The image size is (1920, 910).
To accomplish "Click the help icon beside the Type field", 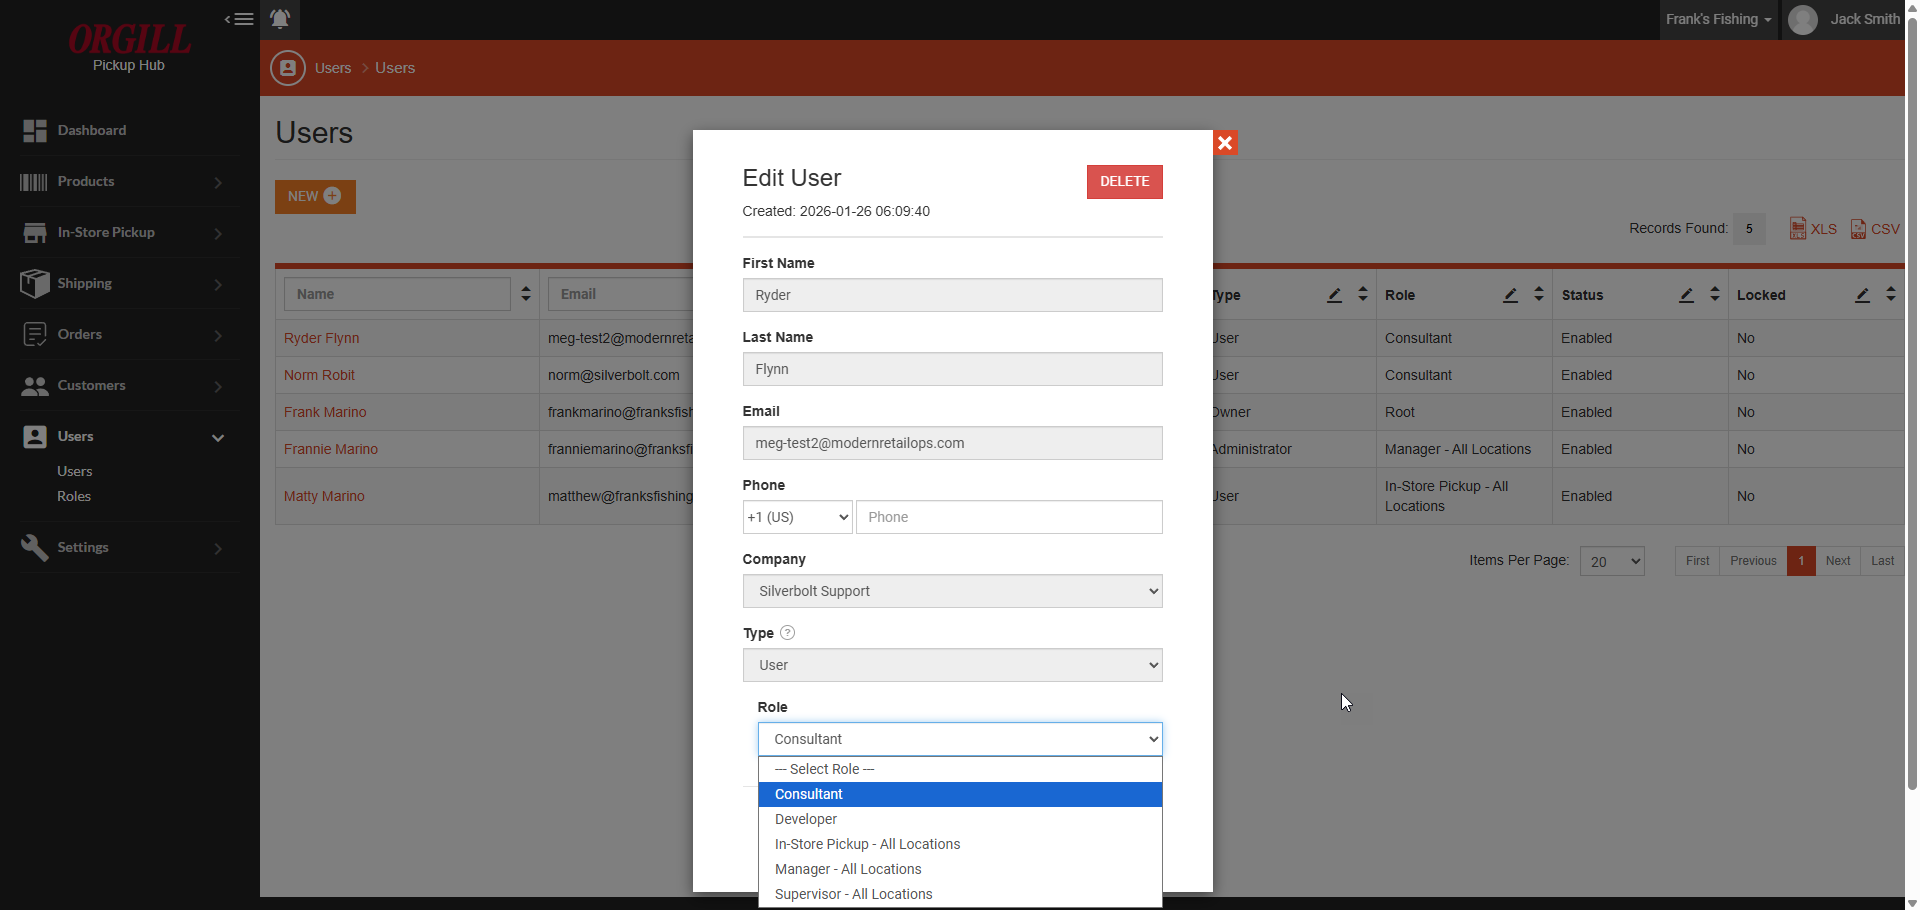I will [x=787, y=632].
